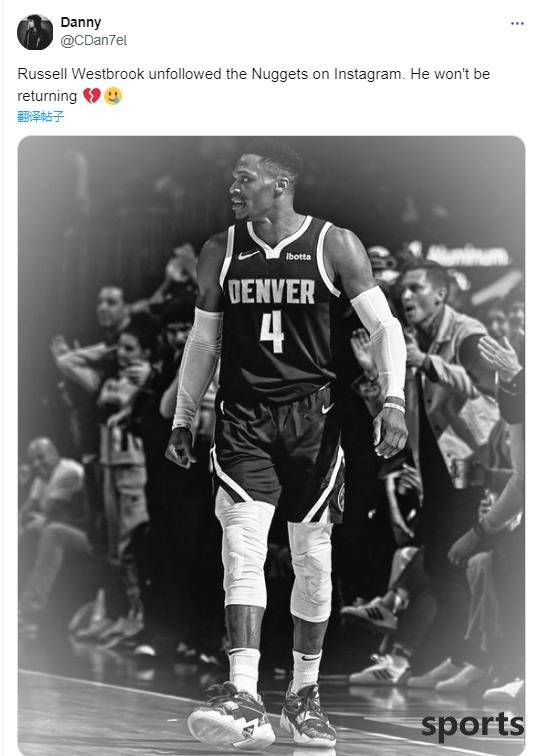Click the broken heart emoji

[92, 96]
